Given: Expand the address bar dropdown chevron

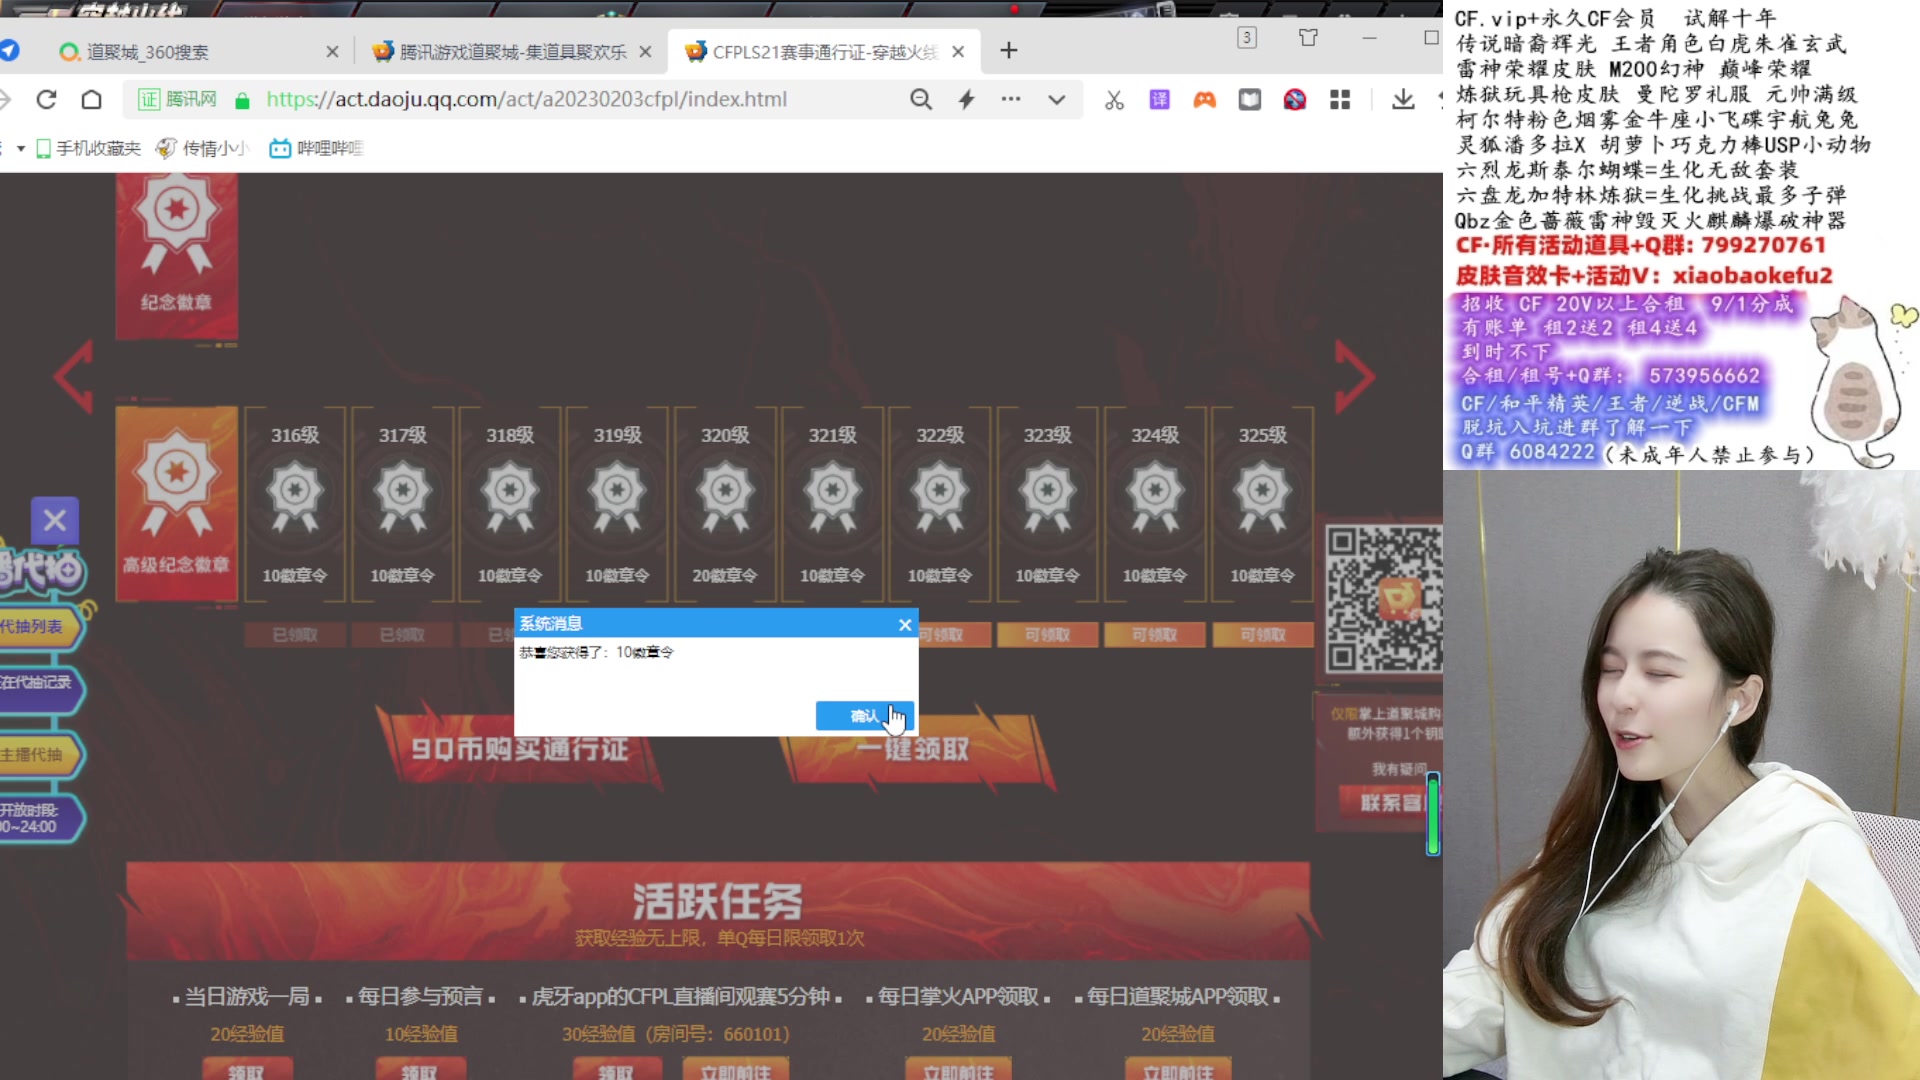Looking at the screenshot, I should (x=1057, y=99).
